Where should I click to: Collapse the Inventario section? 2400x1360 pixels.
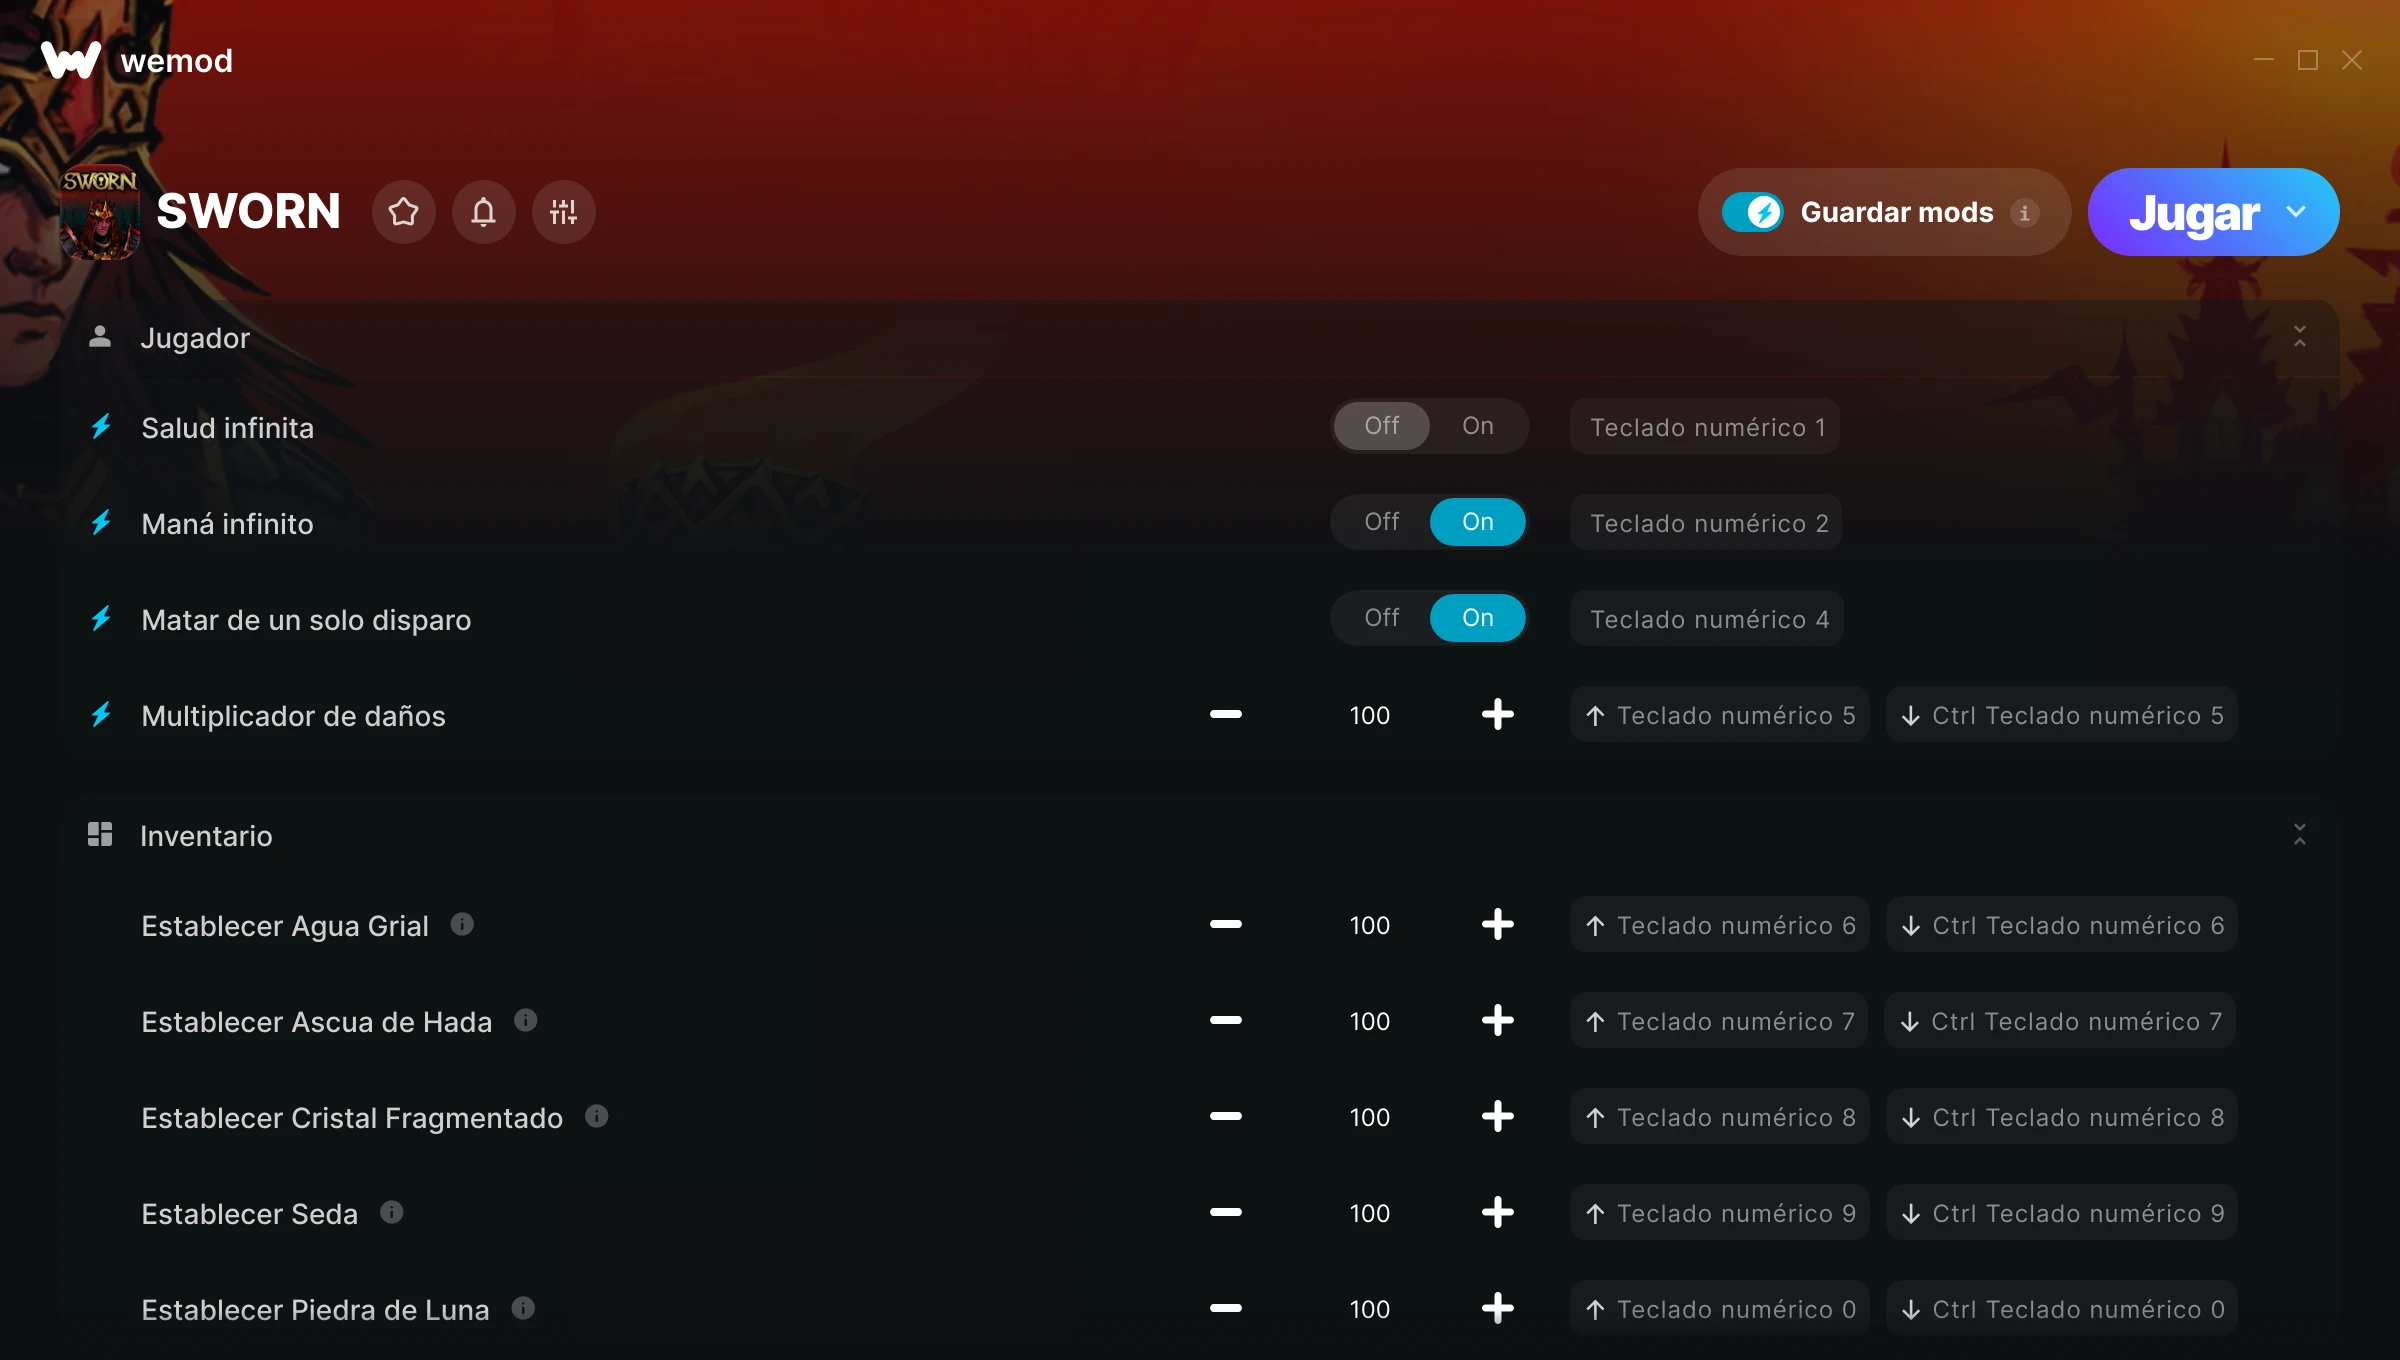[x=2300, y=835]
